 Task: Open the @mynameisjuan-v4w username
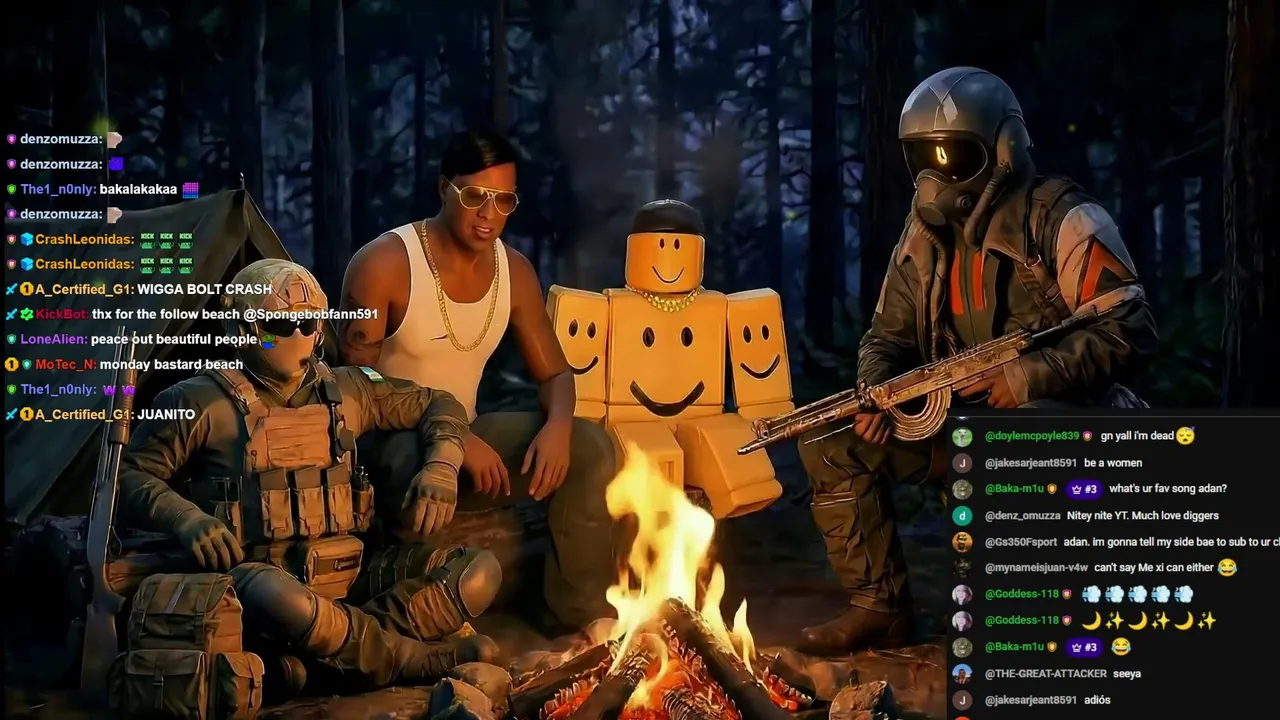pyautogui.click(x=1036, y=568)
